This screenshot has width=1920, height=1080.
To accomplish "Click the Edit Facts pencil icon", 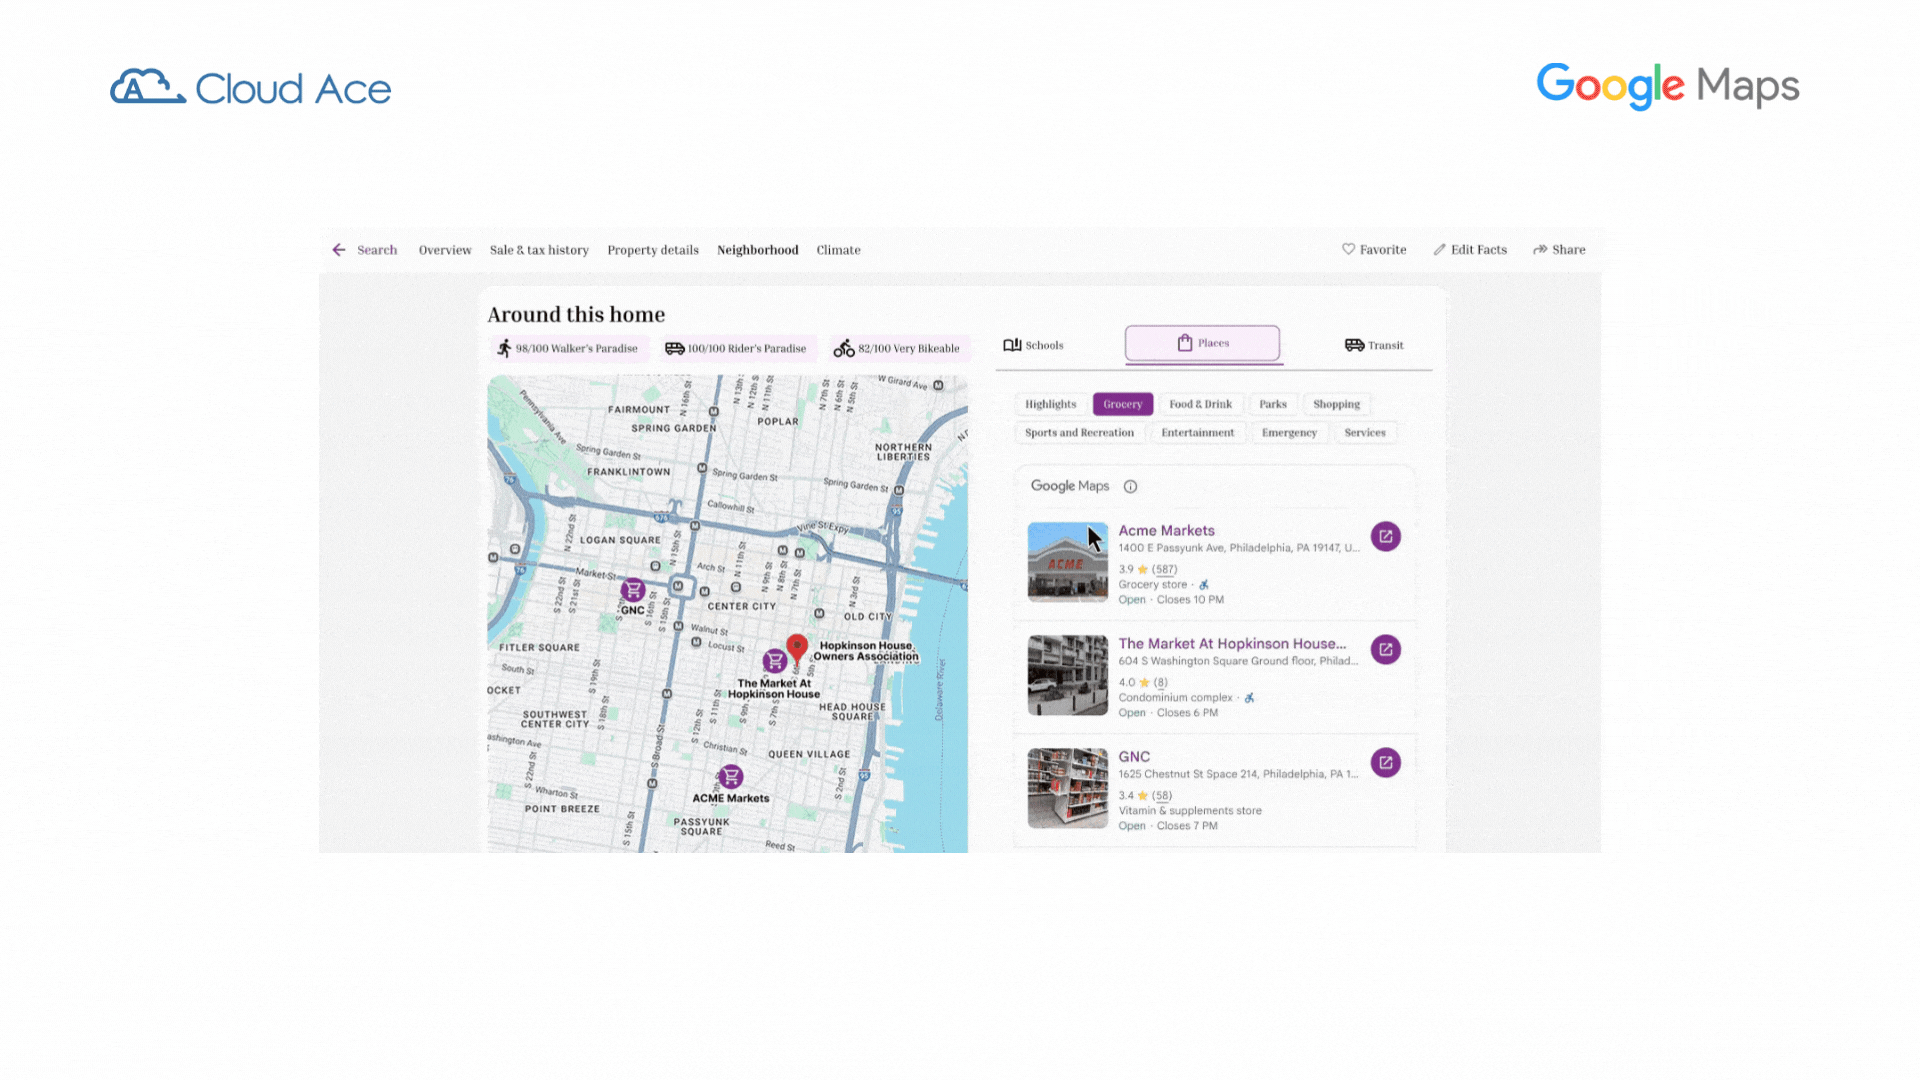I will 1439,249.
